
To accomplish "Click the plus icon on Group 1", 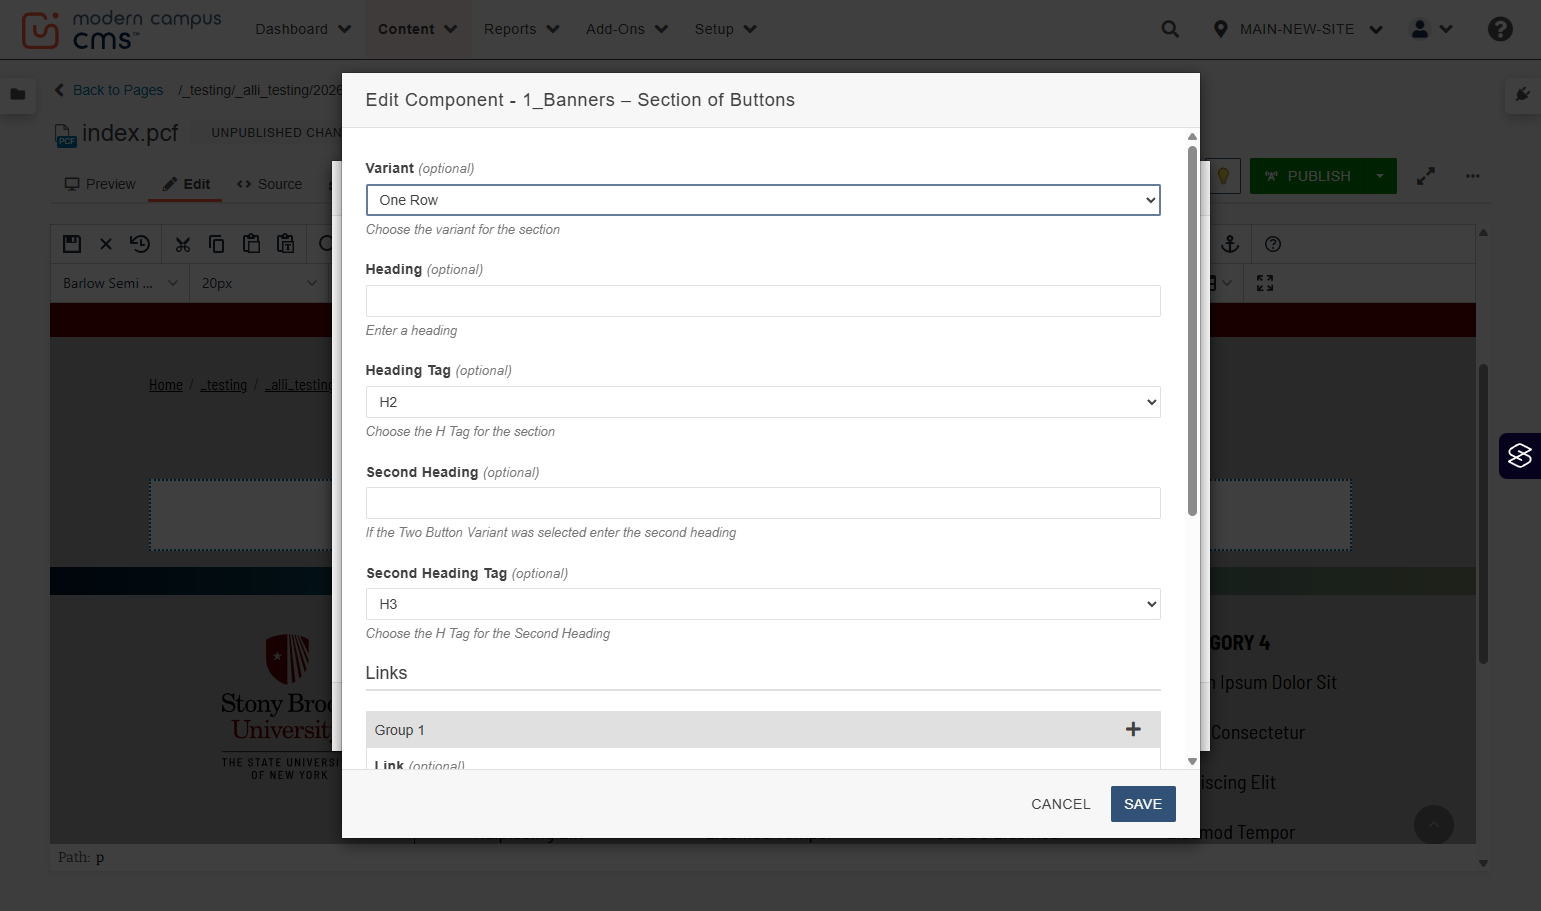I will [x=1133, y=729].
